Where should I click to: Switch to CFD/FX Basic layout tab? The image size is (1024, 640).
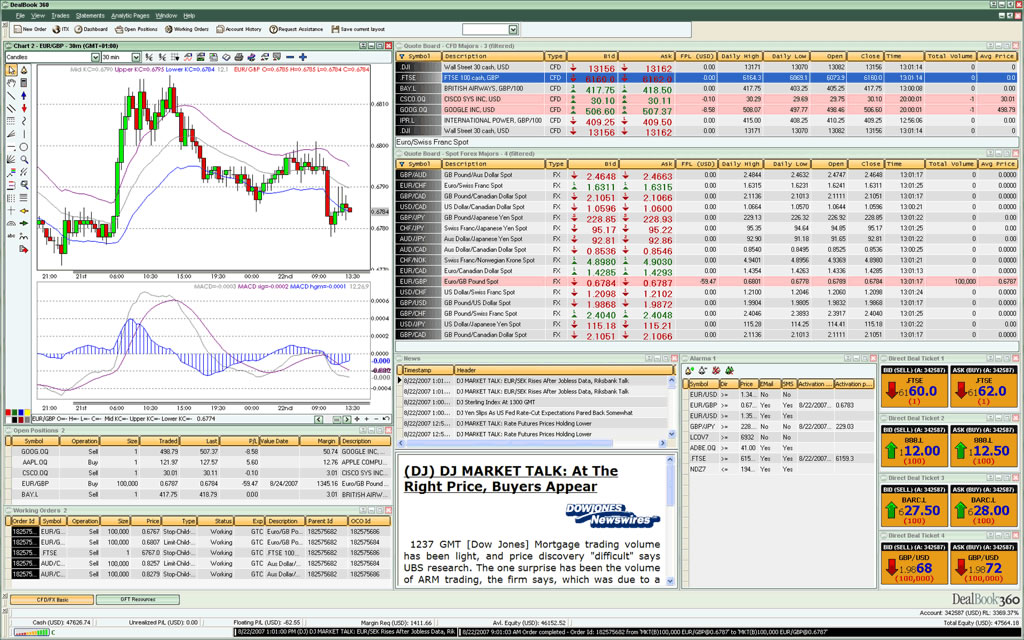52,599
